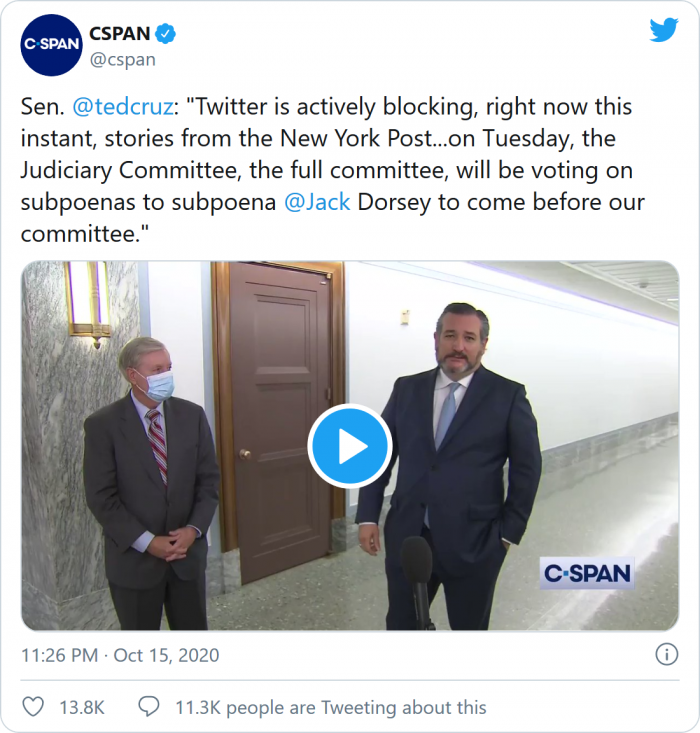Image resolution: width=700 pixels, height=733 pixels.
Task: Open the tweet info icon
Action: point(666,655)
